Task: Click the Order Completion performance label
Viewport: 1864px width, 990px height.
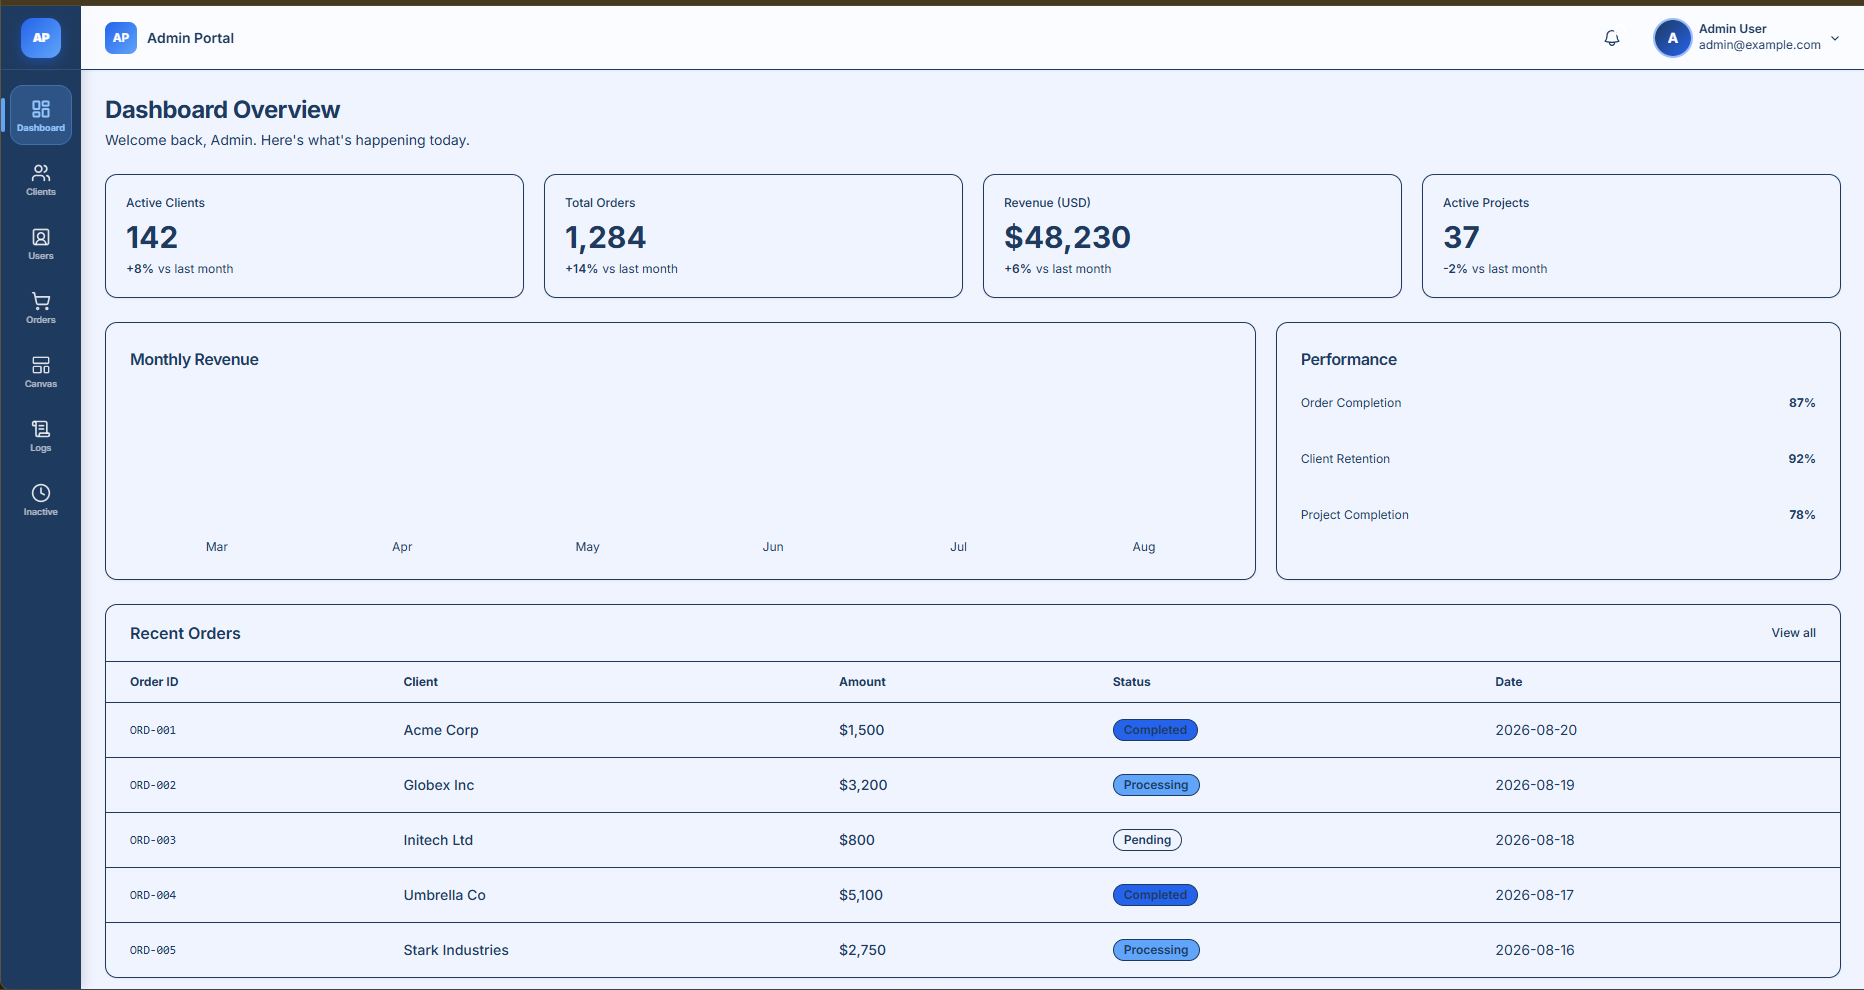Action: (x=1351, y=403)
